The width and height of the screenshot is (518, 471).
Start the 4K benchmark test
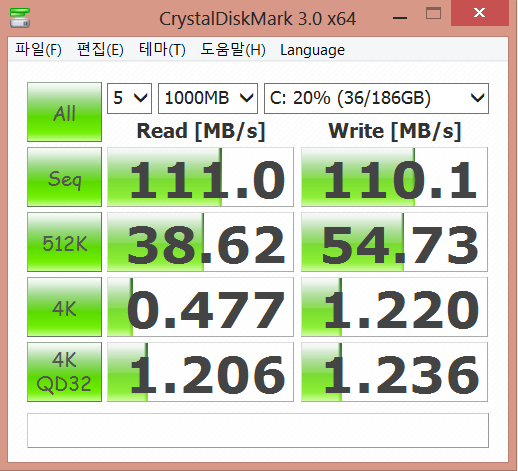[64, 307]
